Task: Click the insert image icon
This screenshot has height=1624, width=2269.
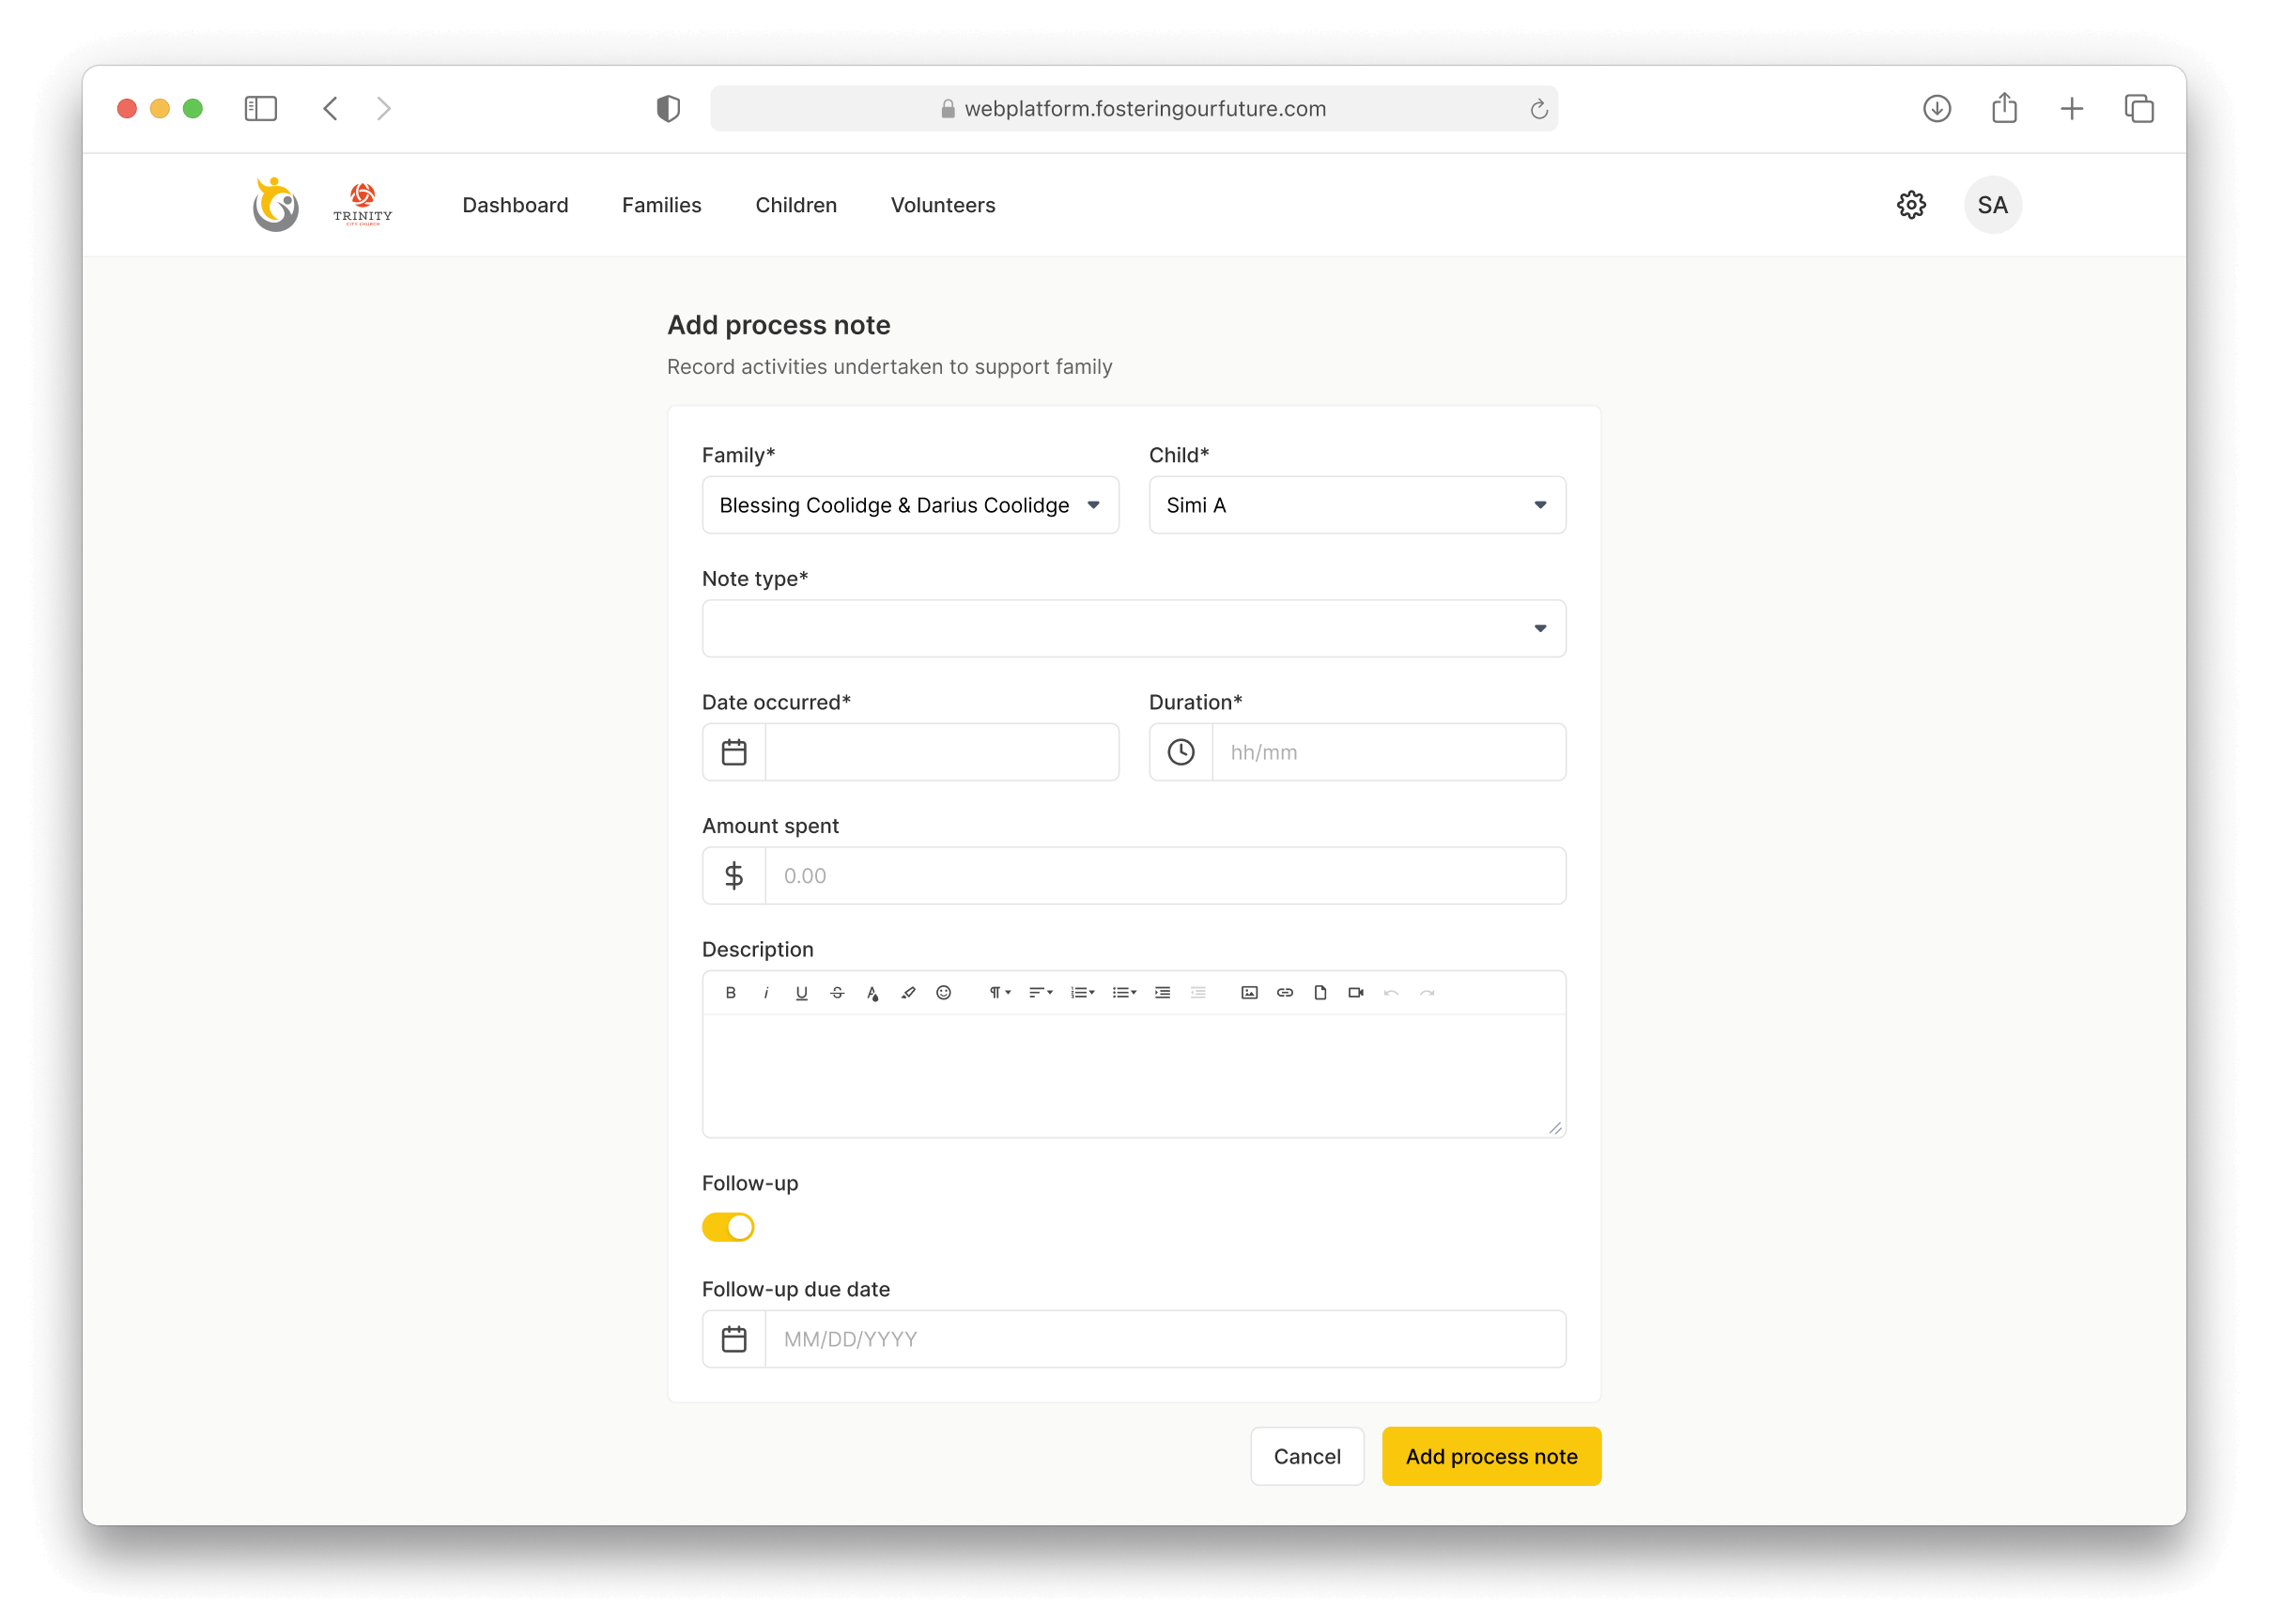Action: click(1249, 992)
